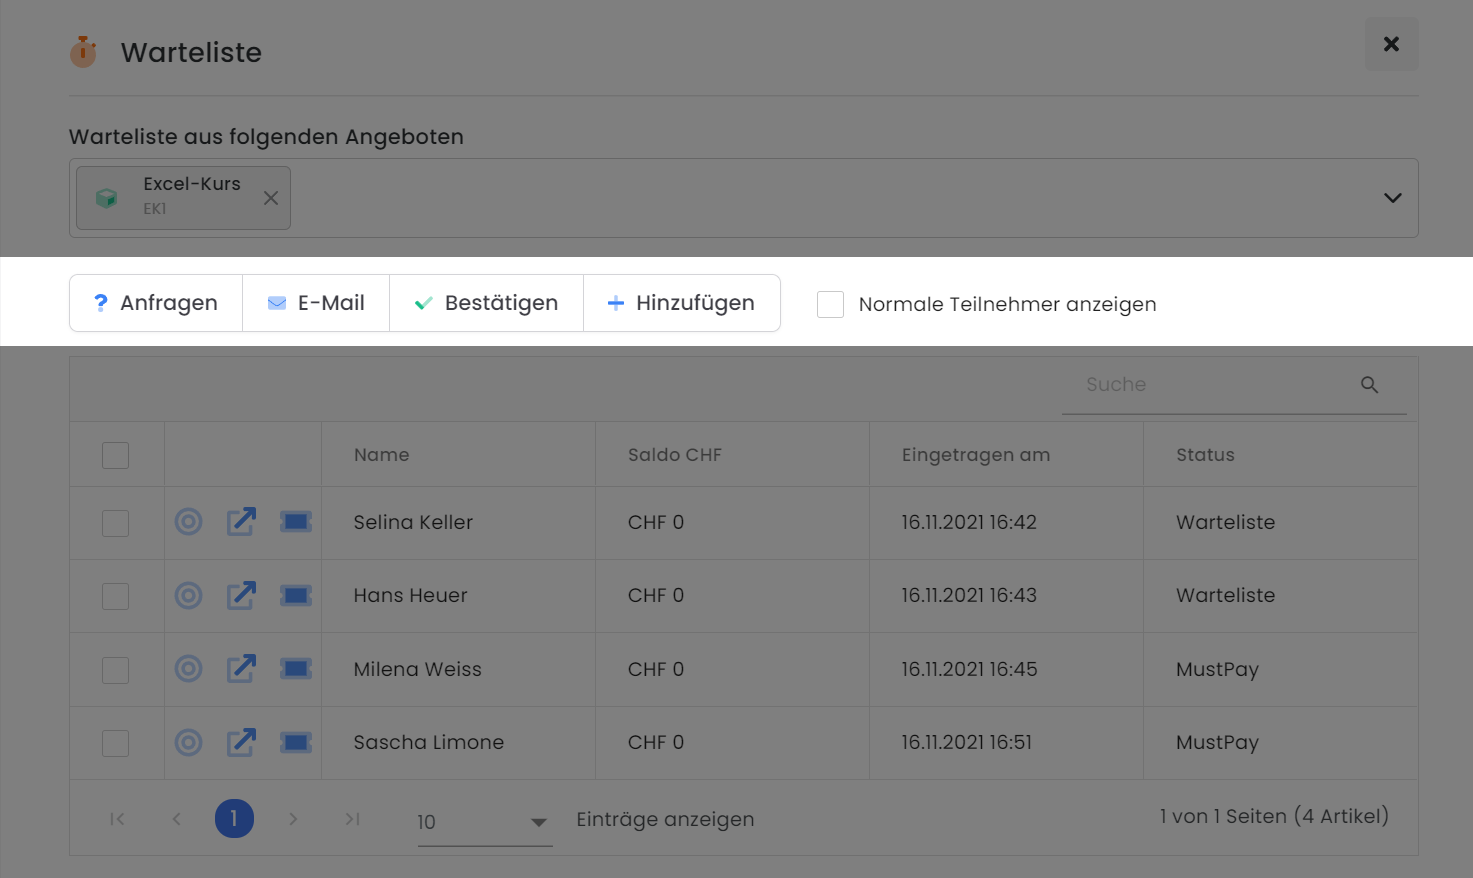
Task: Jump to the last page with the skip arrow
Action: [352, 818]
